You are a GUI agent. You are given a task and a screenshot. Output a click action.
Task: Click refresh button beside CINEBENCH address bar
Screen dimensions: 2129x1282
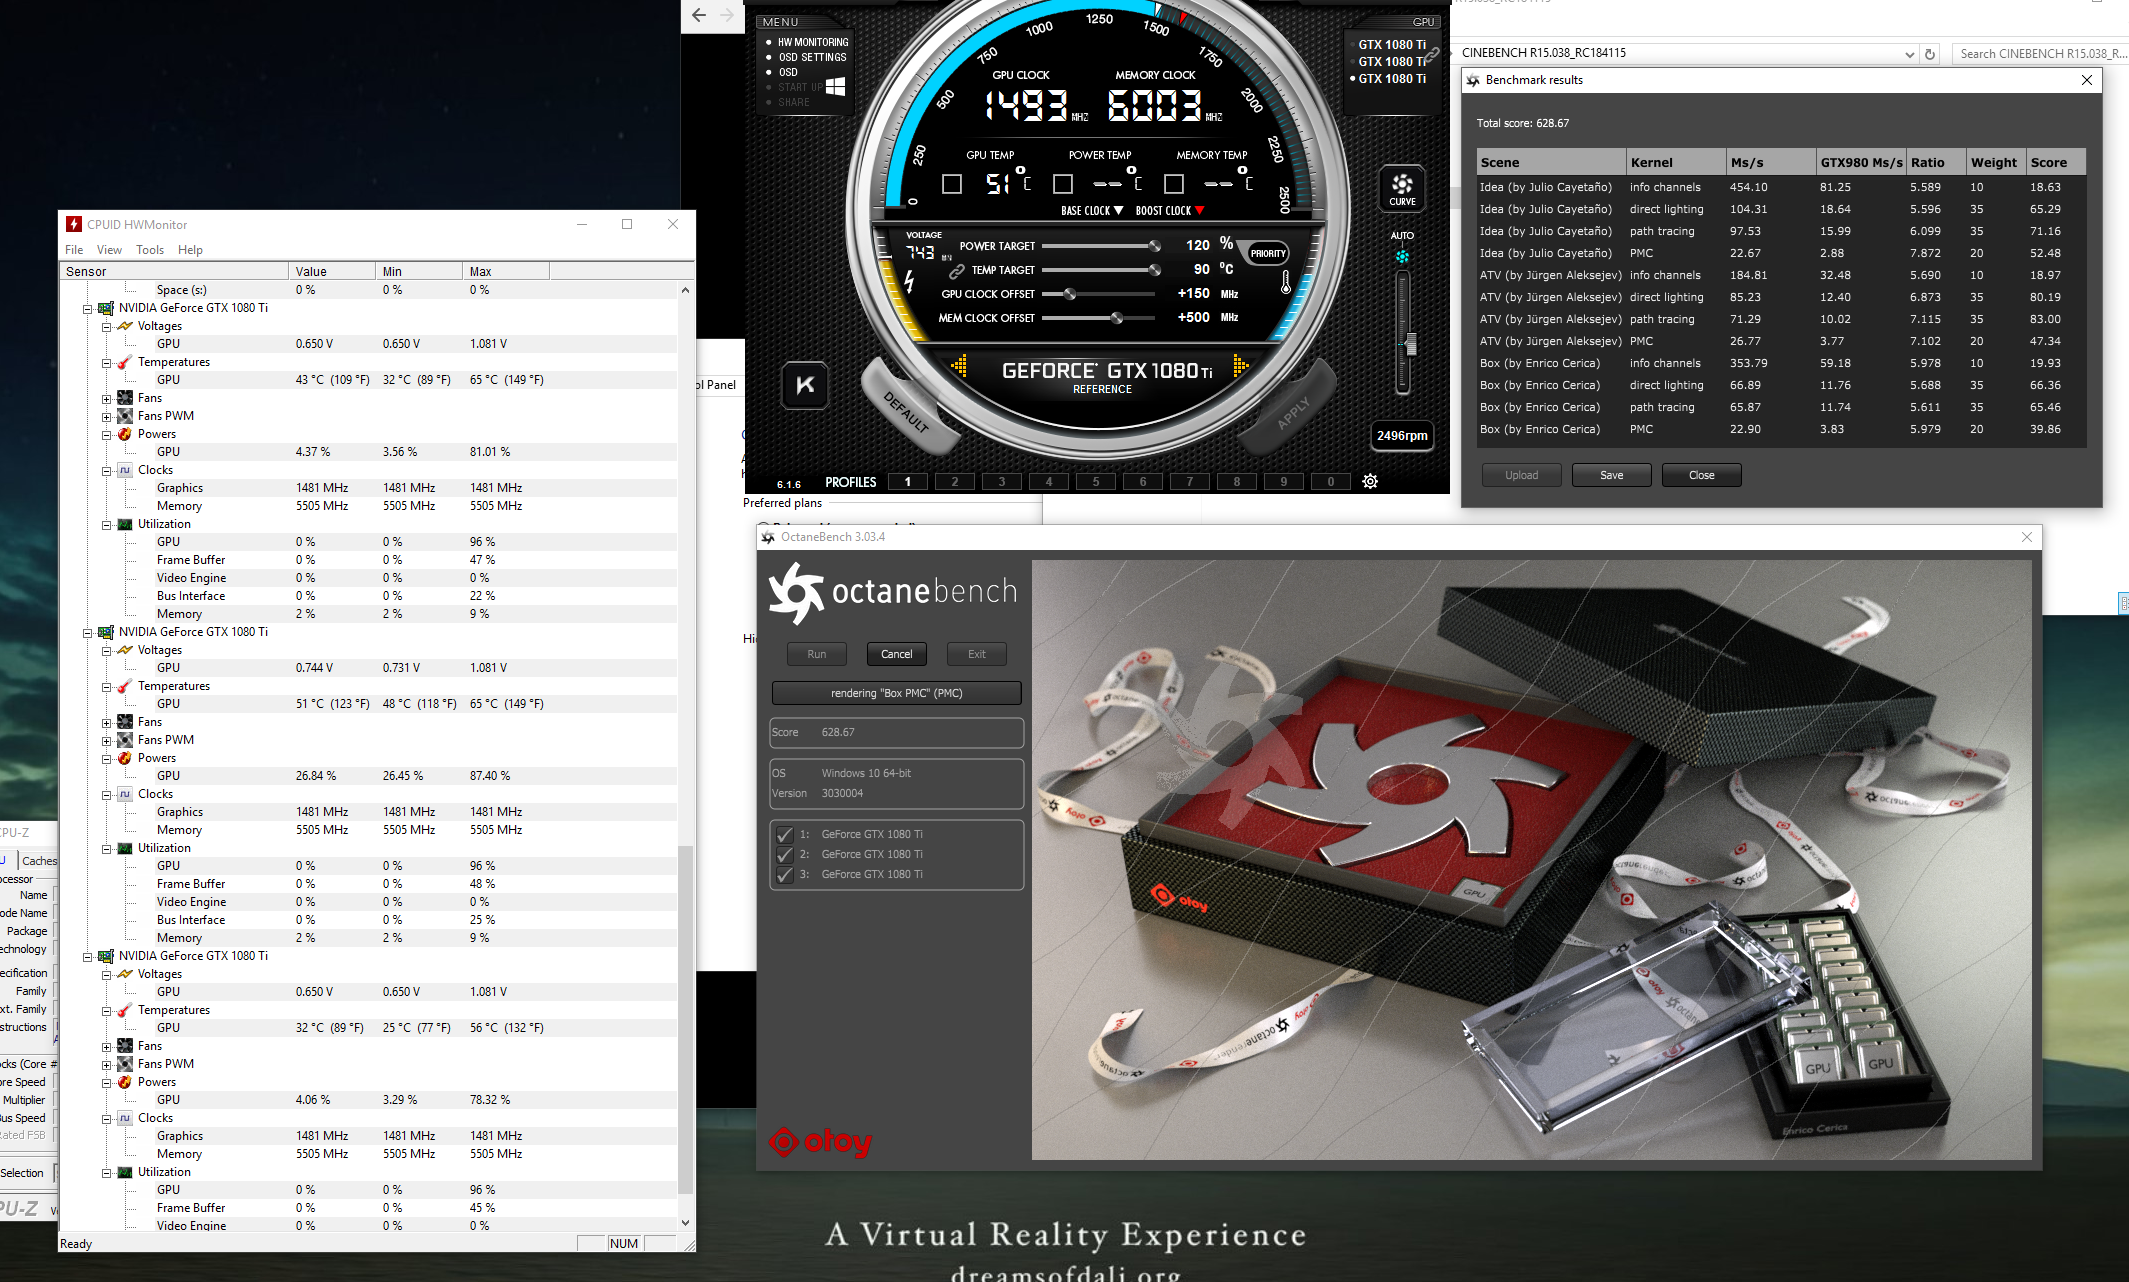coord(1930,54)
